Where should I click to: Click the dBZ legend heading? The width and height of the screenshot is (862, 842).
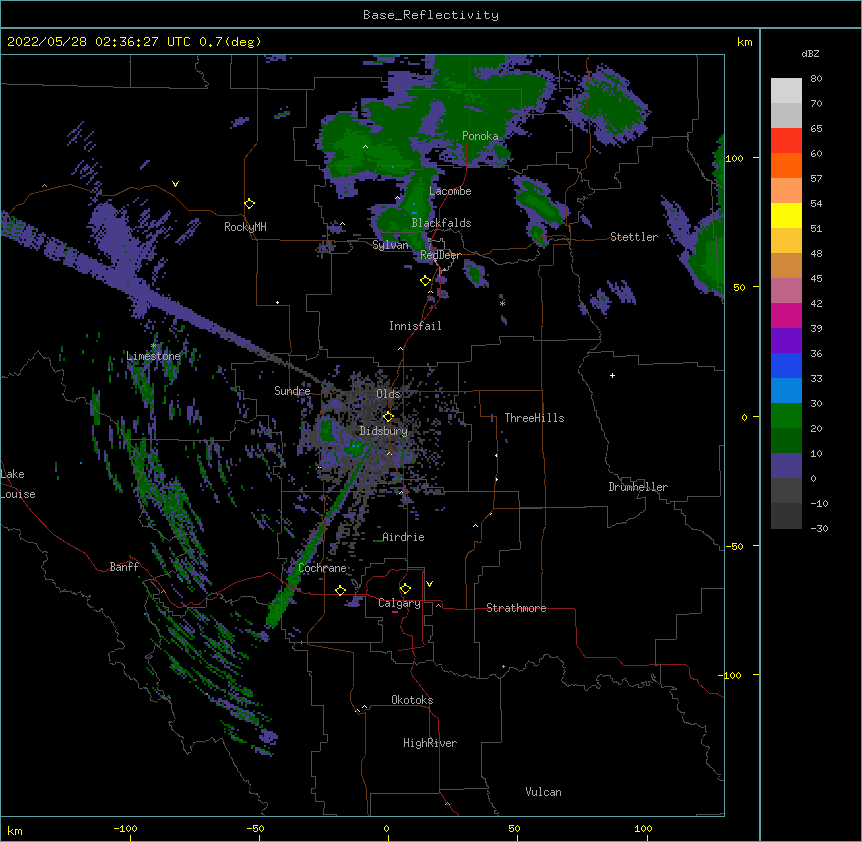810,53
